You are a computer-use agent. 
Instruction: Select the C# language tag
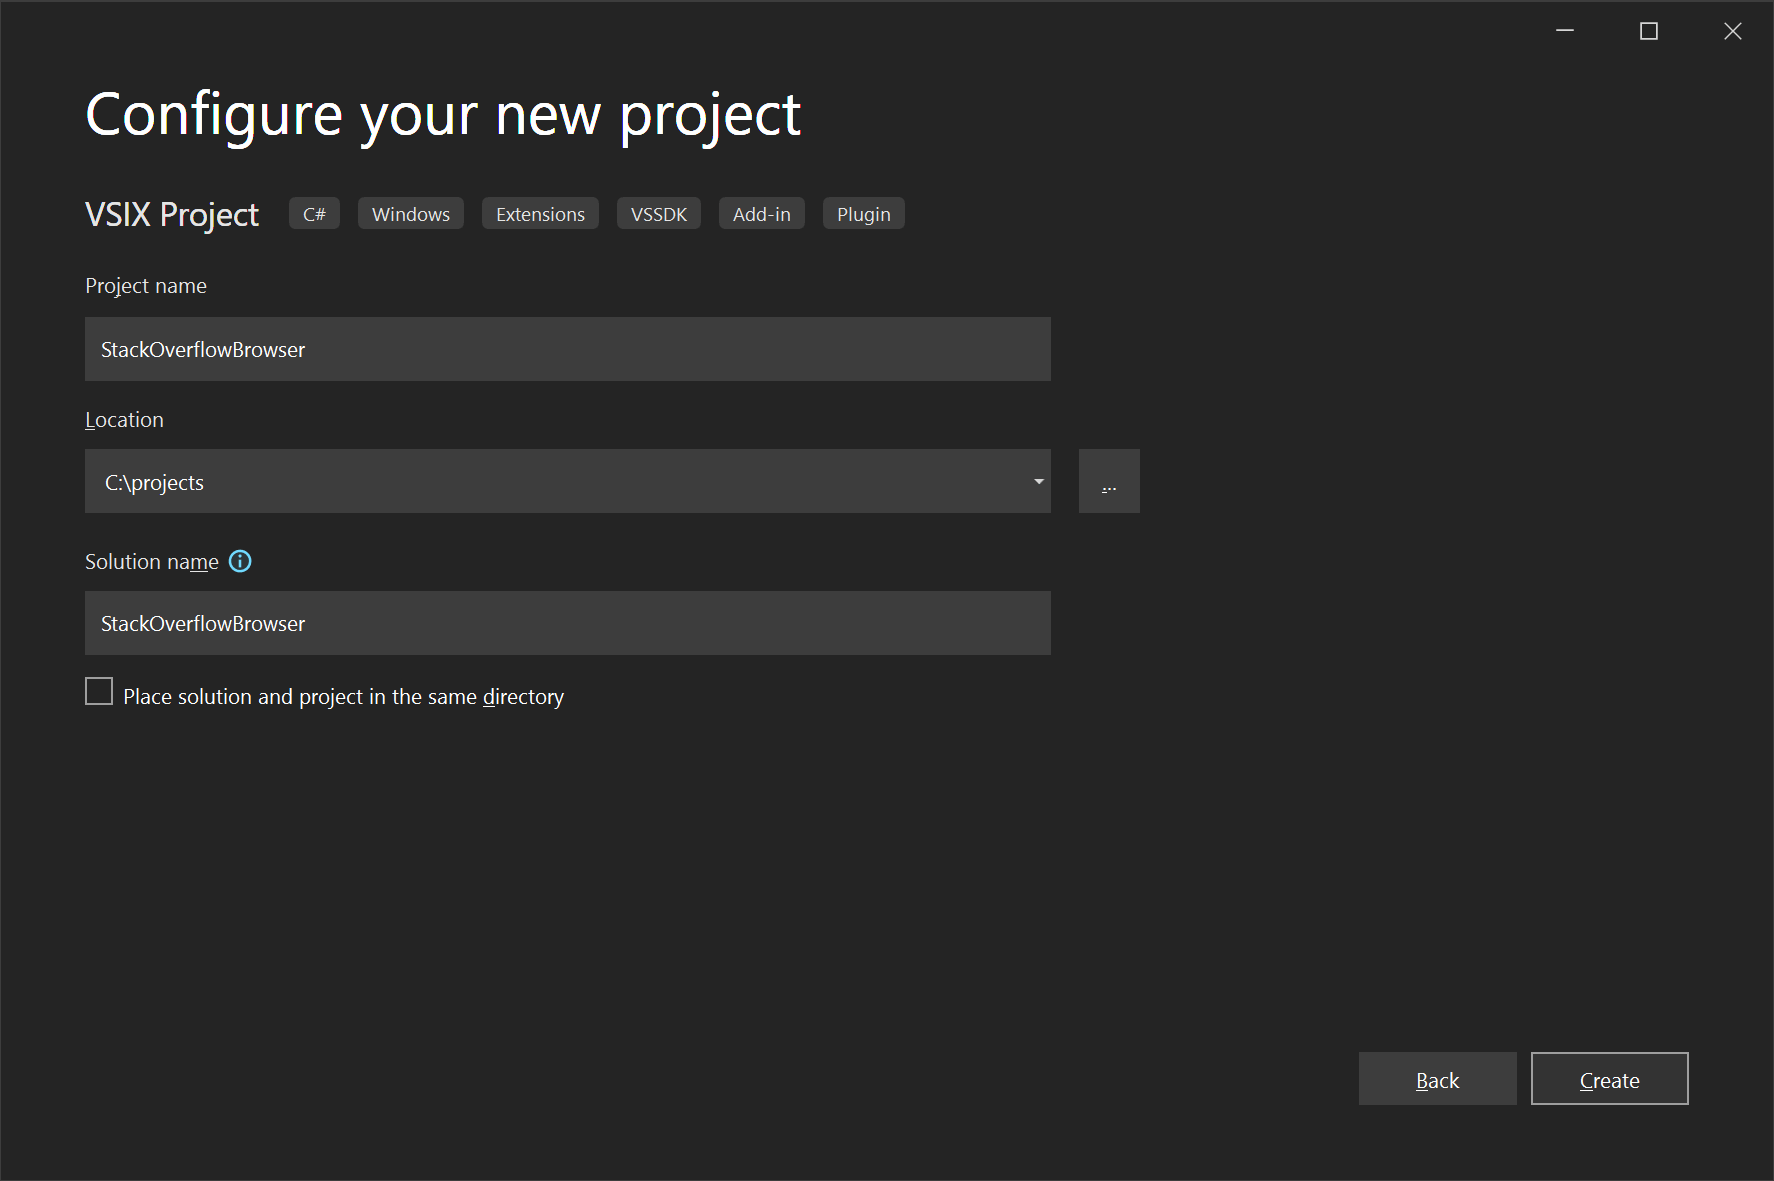pos(313,213)
